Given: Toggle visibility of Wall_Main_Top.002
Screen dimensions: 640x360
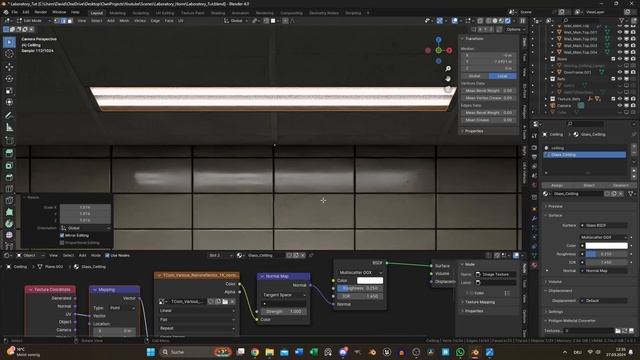Looking at the screenshot, I should tap(620, 39).
